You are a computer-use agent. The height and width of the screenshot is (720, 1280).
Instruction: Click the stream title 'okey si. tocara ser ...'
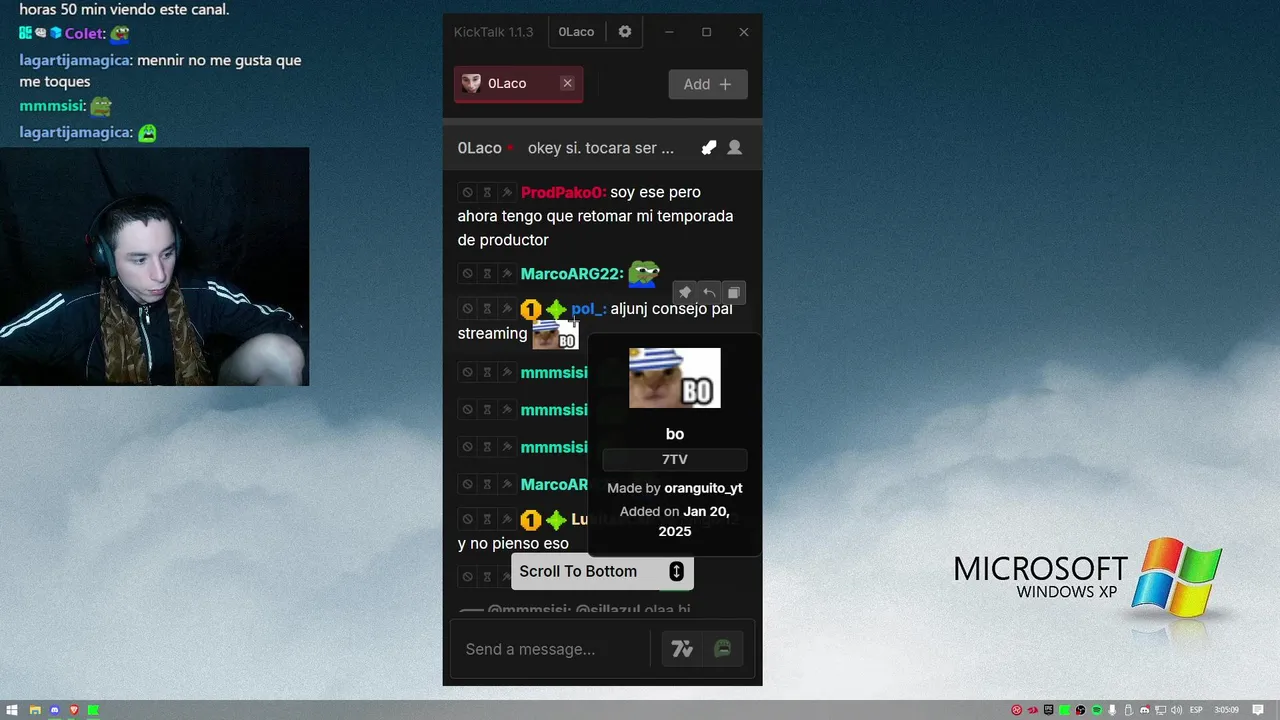tap(601, 148)
